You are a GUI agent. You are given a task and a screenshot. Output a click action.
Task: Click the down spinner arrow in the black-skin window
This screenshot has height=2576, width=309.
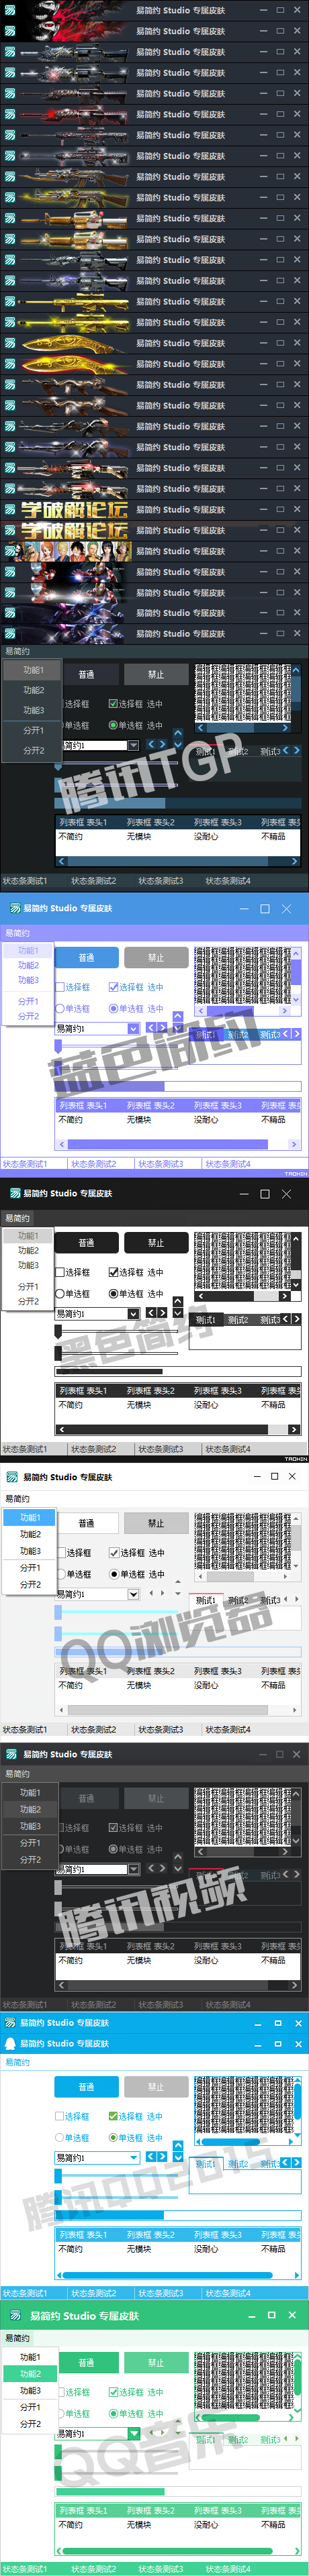coord(178,1313)
